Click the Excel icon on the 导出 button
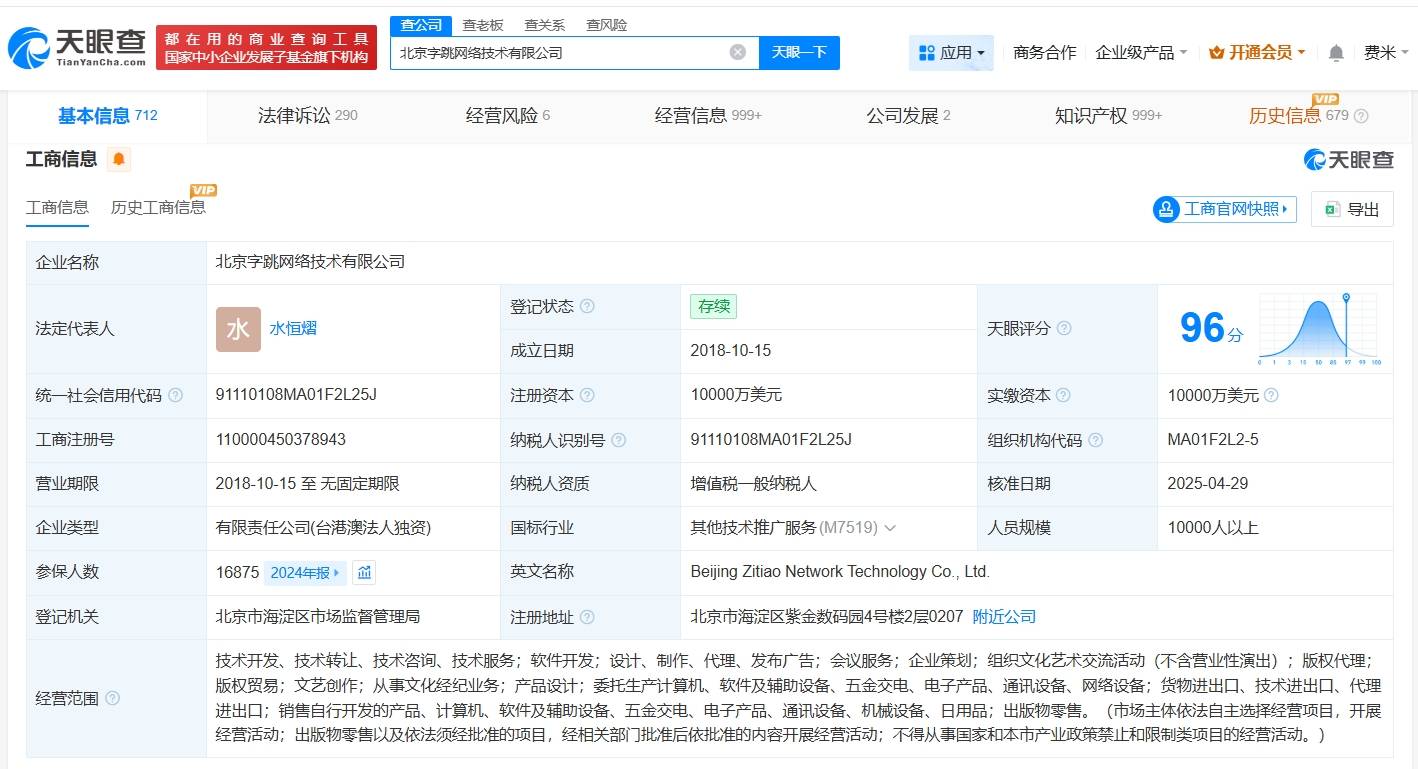Viewport: 1418px width, 769px height. 1330,208
